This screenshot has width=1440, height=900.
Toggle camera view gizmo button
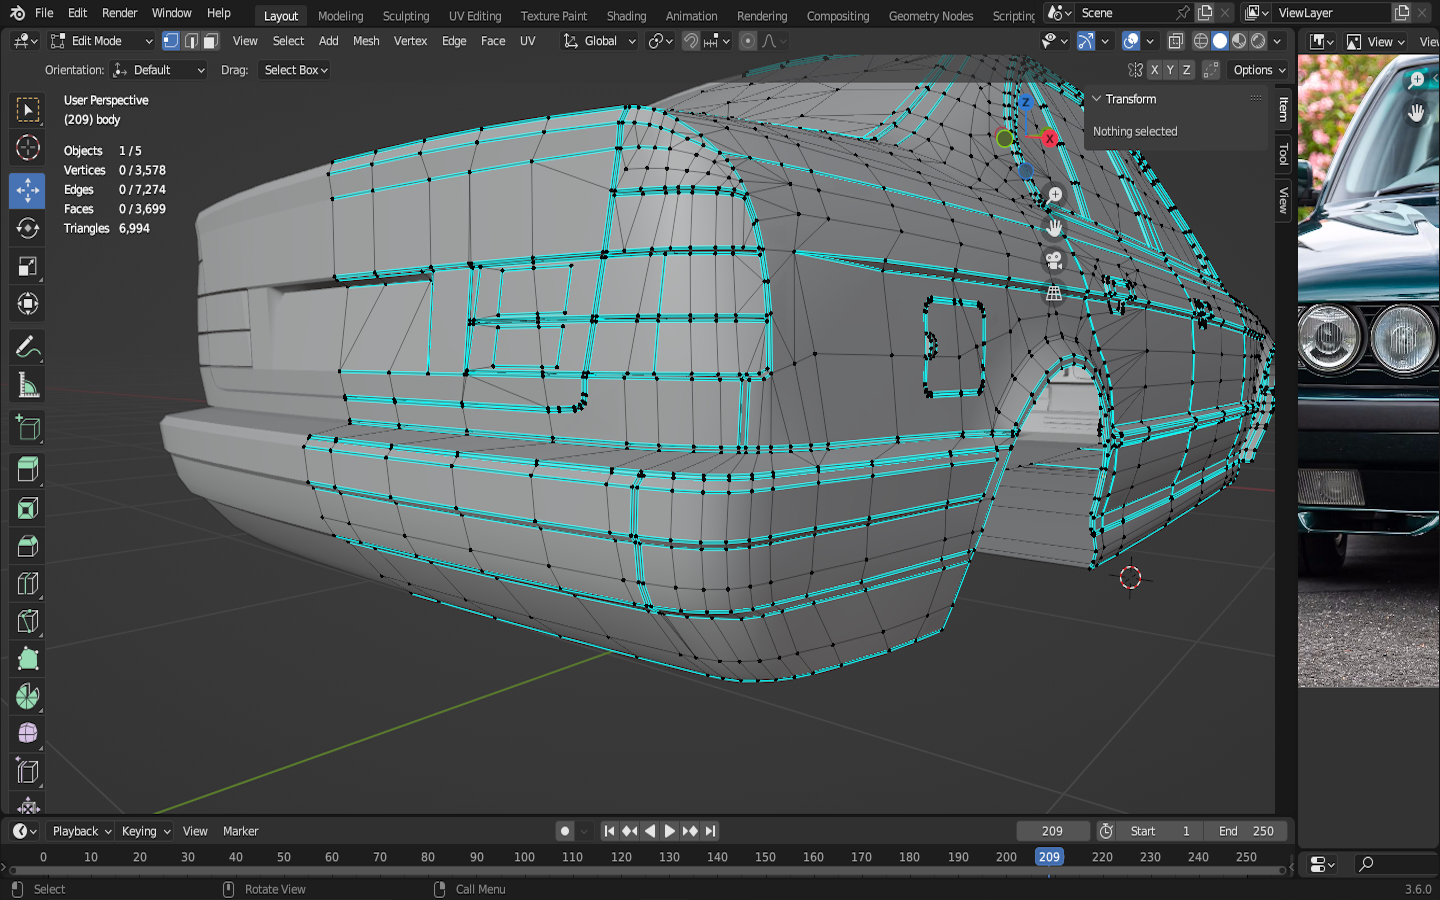1054,261
